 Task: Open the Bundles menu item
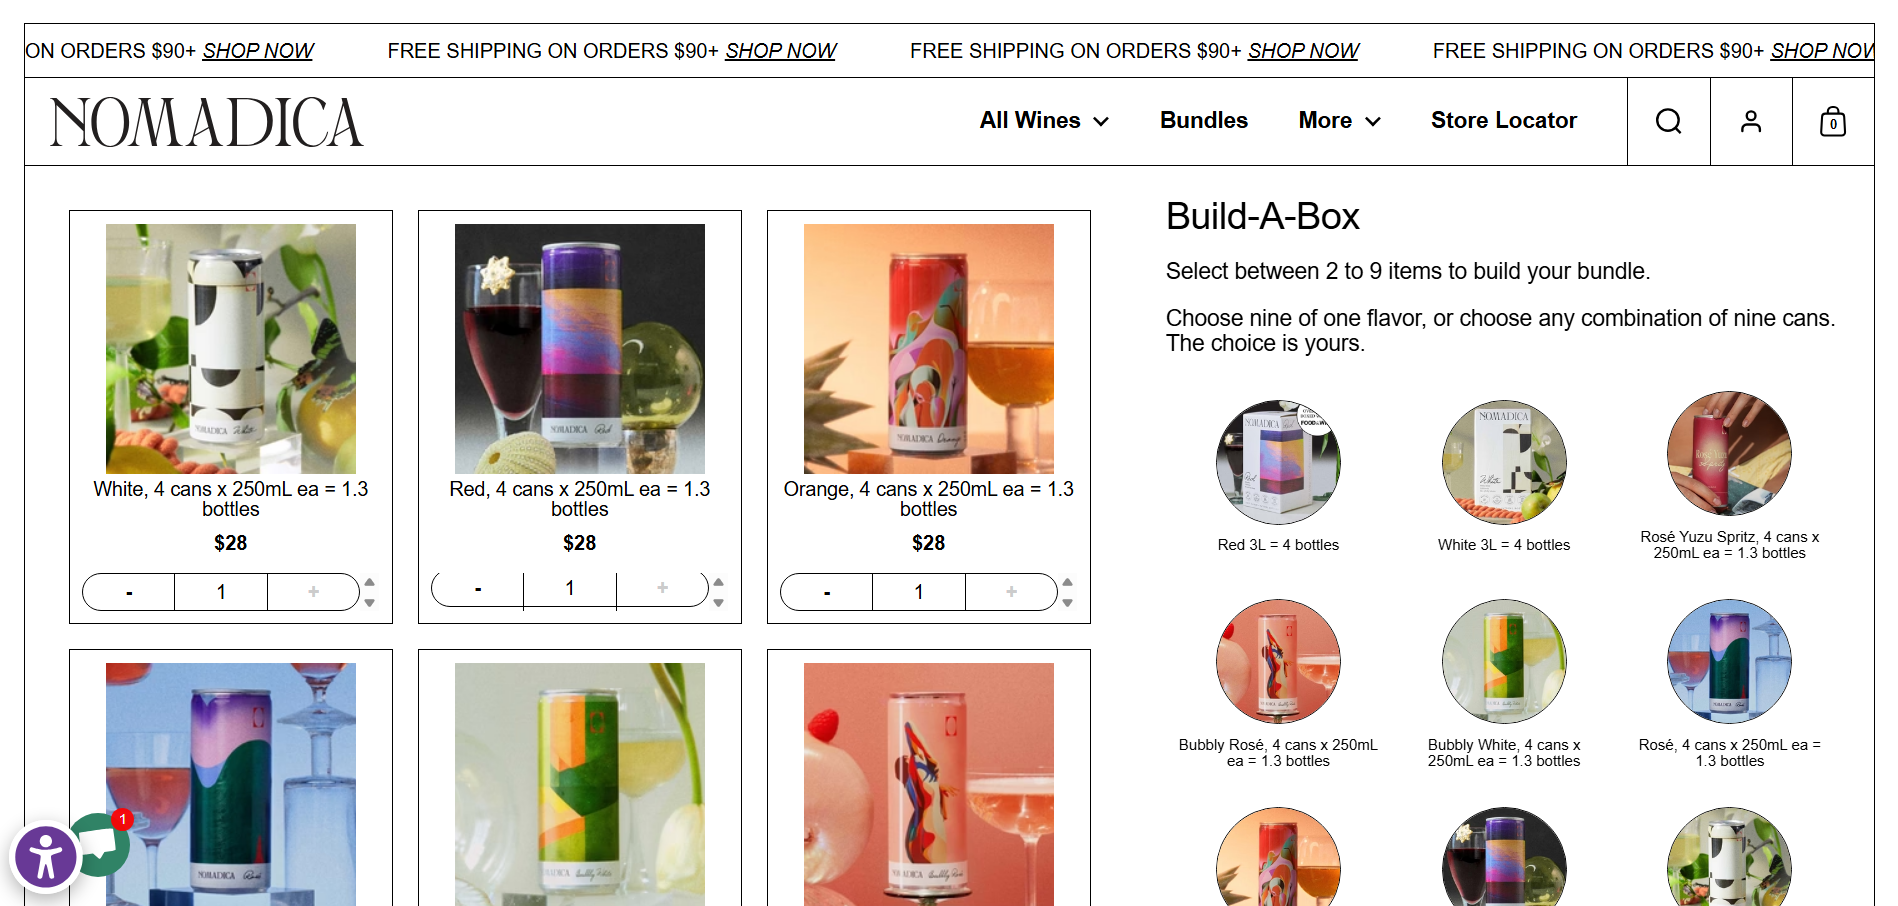(x=1203, y=121)
